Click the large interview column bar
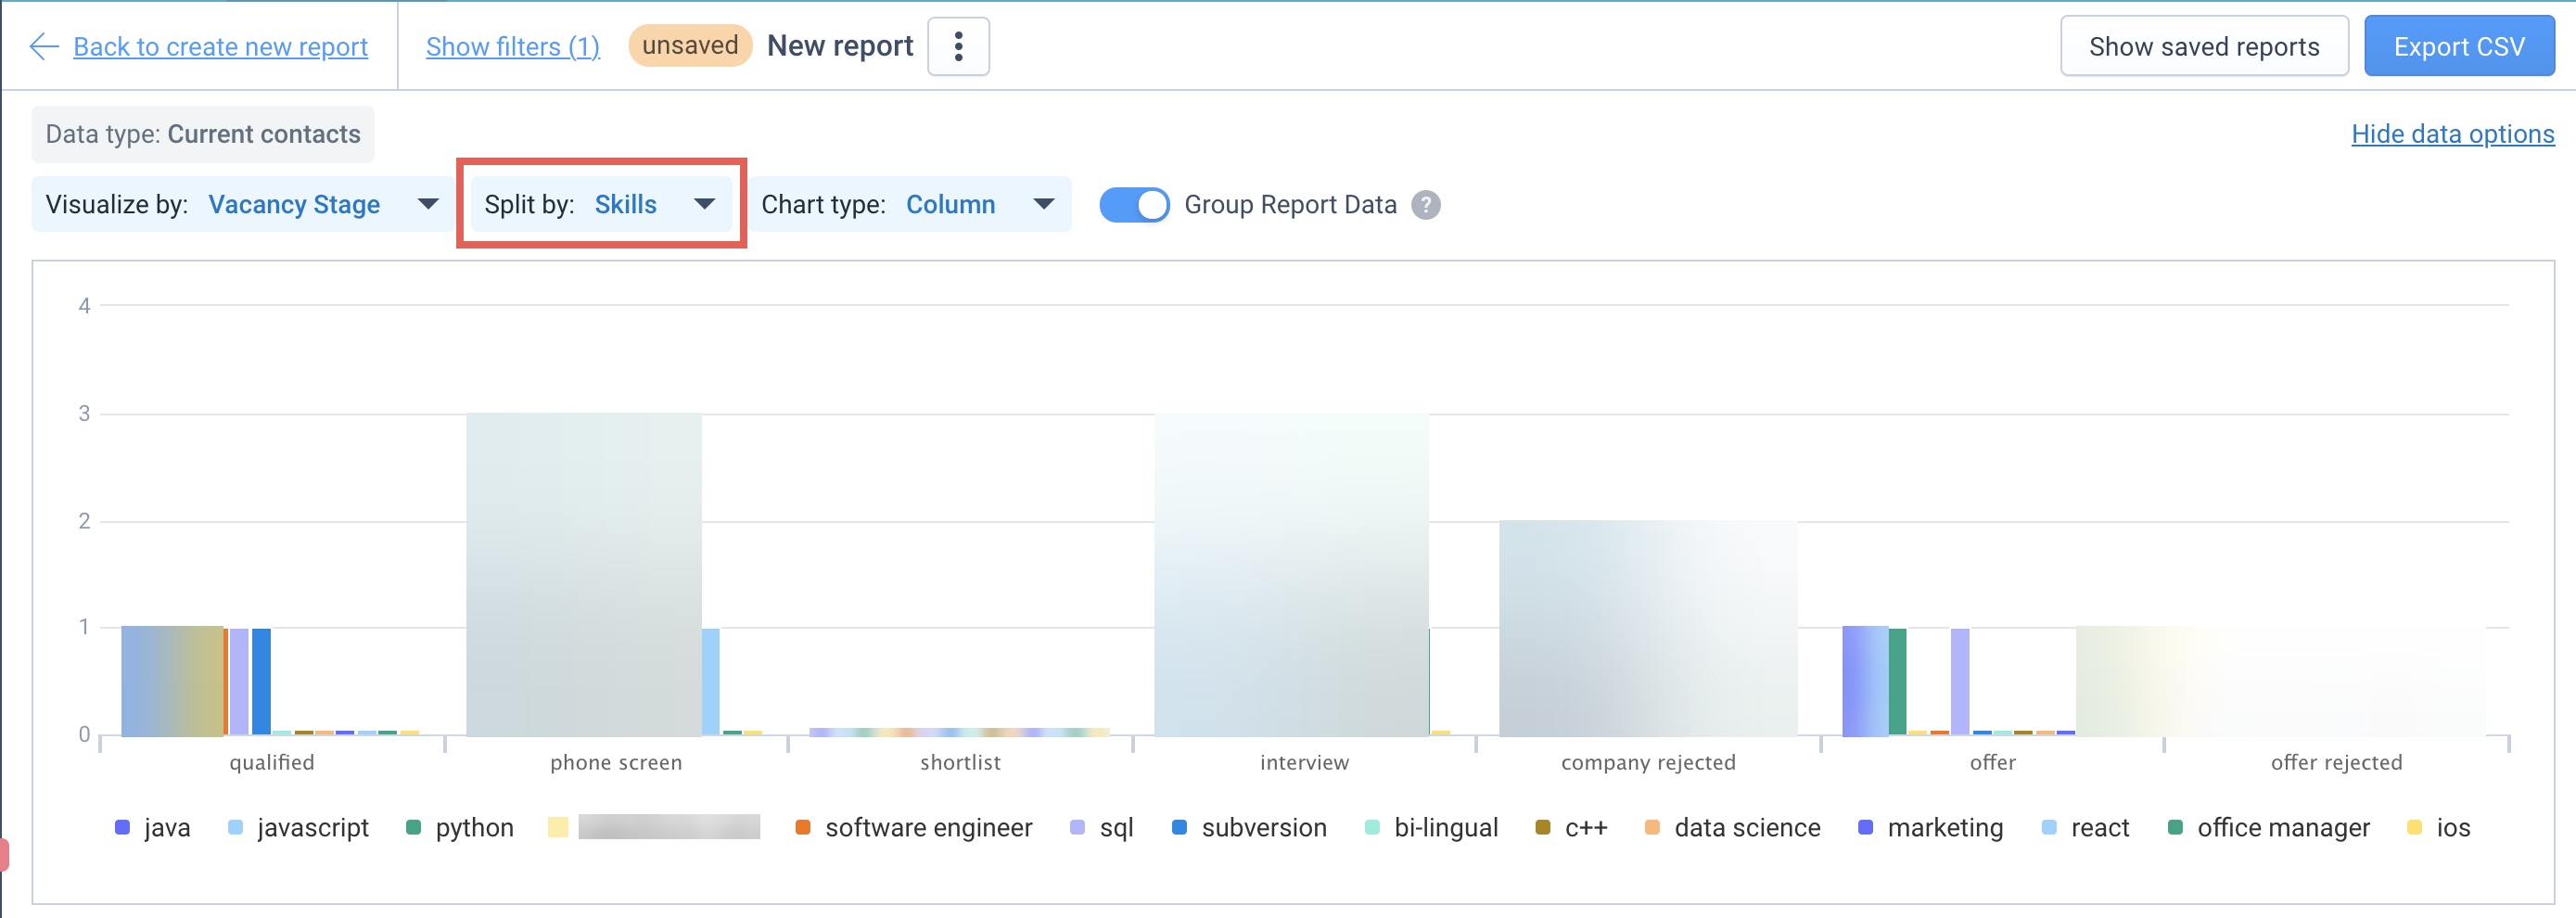The height and width of the screenshot is (918, 2576). (1291, 575)
